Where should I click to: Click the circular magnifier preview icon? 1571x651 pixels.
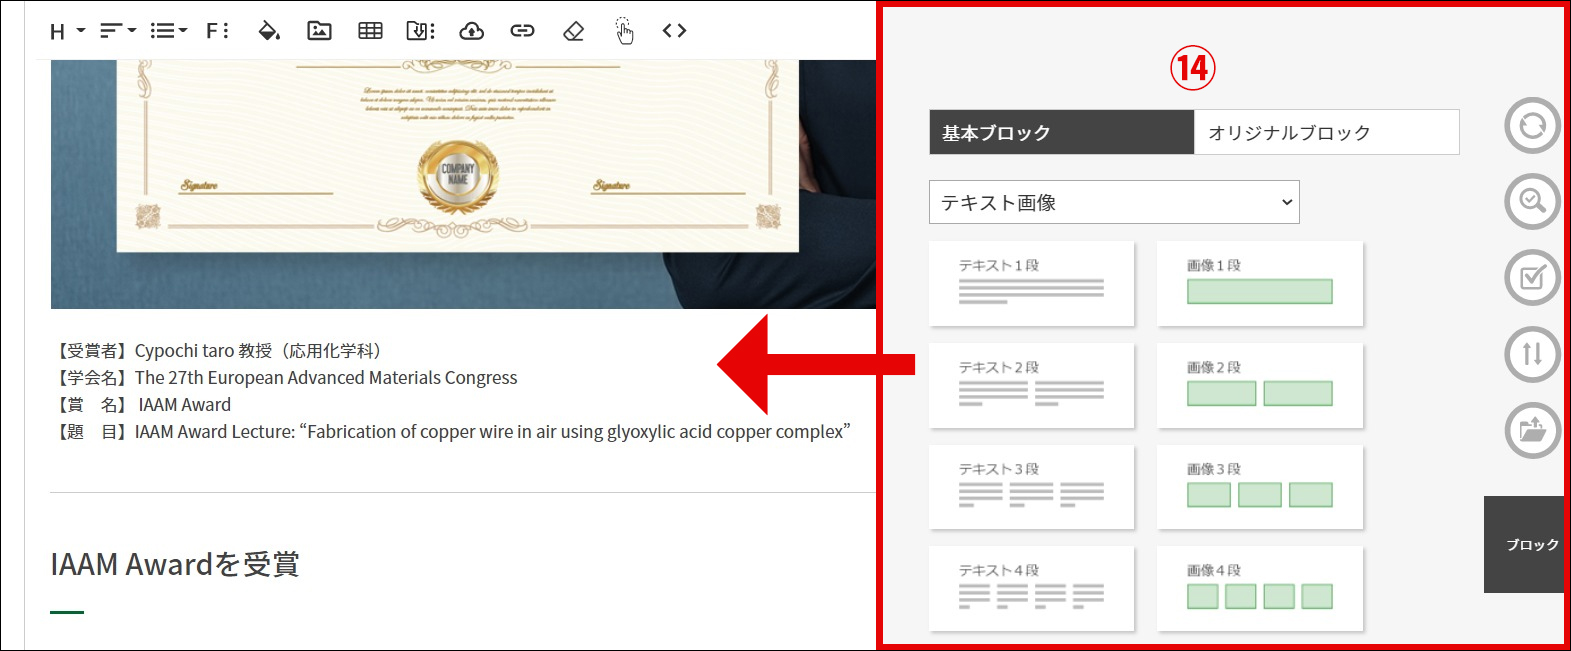[x=1532, y=202]
